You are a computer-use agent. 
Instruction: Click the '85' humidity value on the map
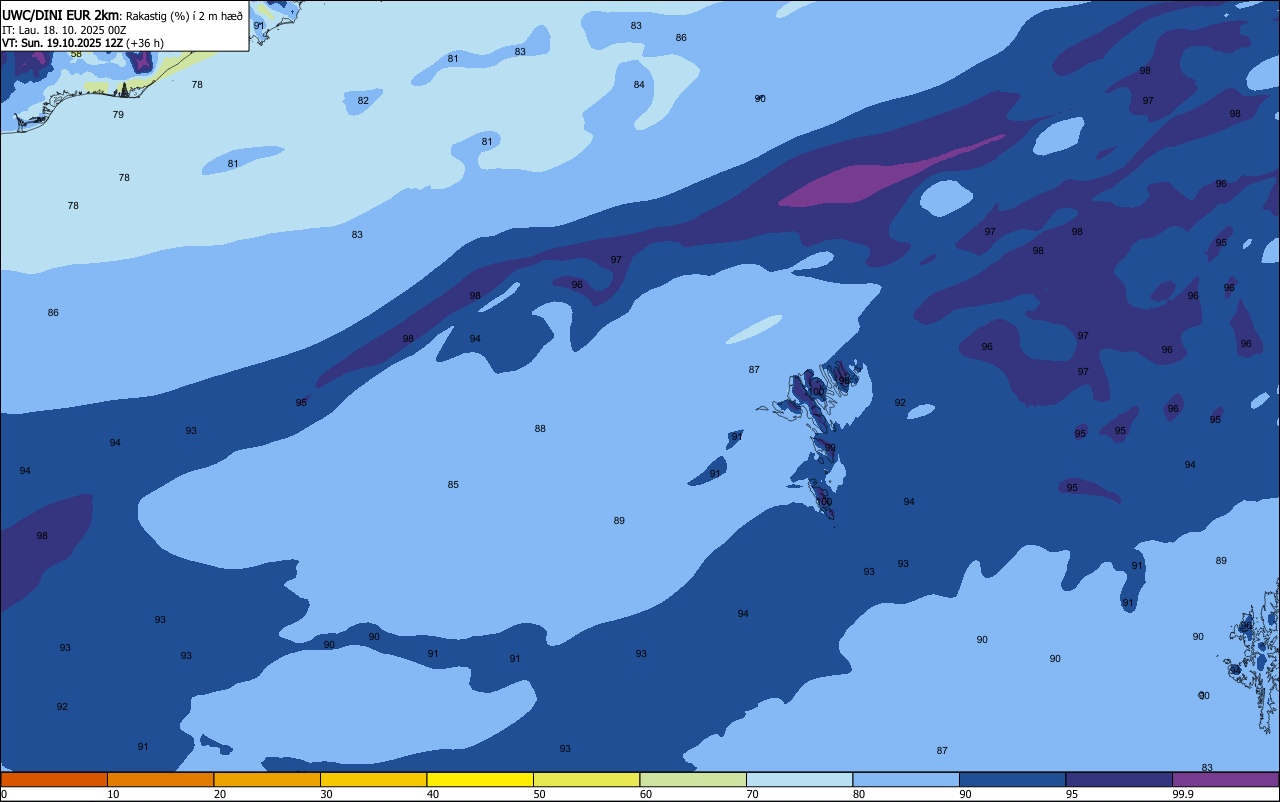(453, 484)
